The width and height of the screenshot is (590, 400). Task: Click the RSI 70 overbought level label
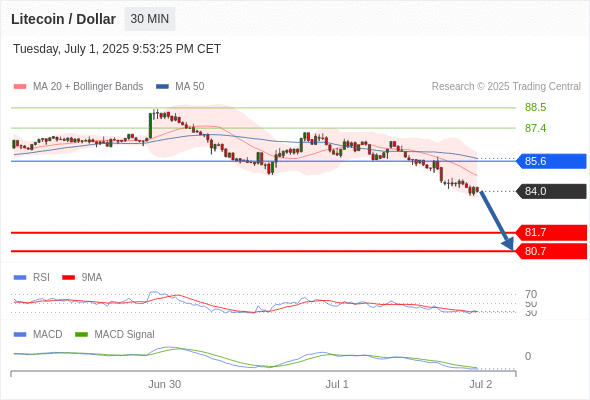531,294
